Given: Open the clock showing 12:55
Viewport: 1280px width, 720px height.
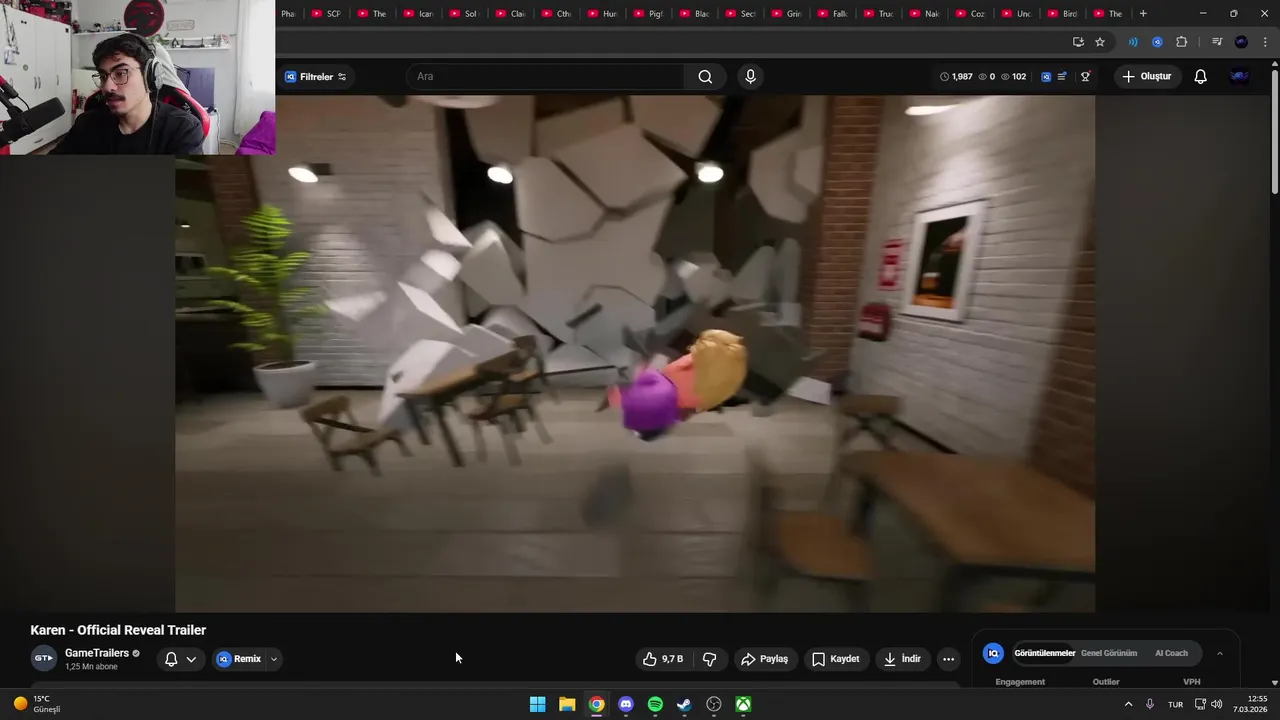Looking at the screenshot, I should [x=1252, y=704].
